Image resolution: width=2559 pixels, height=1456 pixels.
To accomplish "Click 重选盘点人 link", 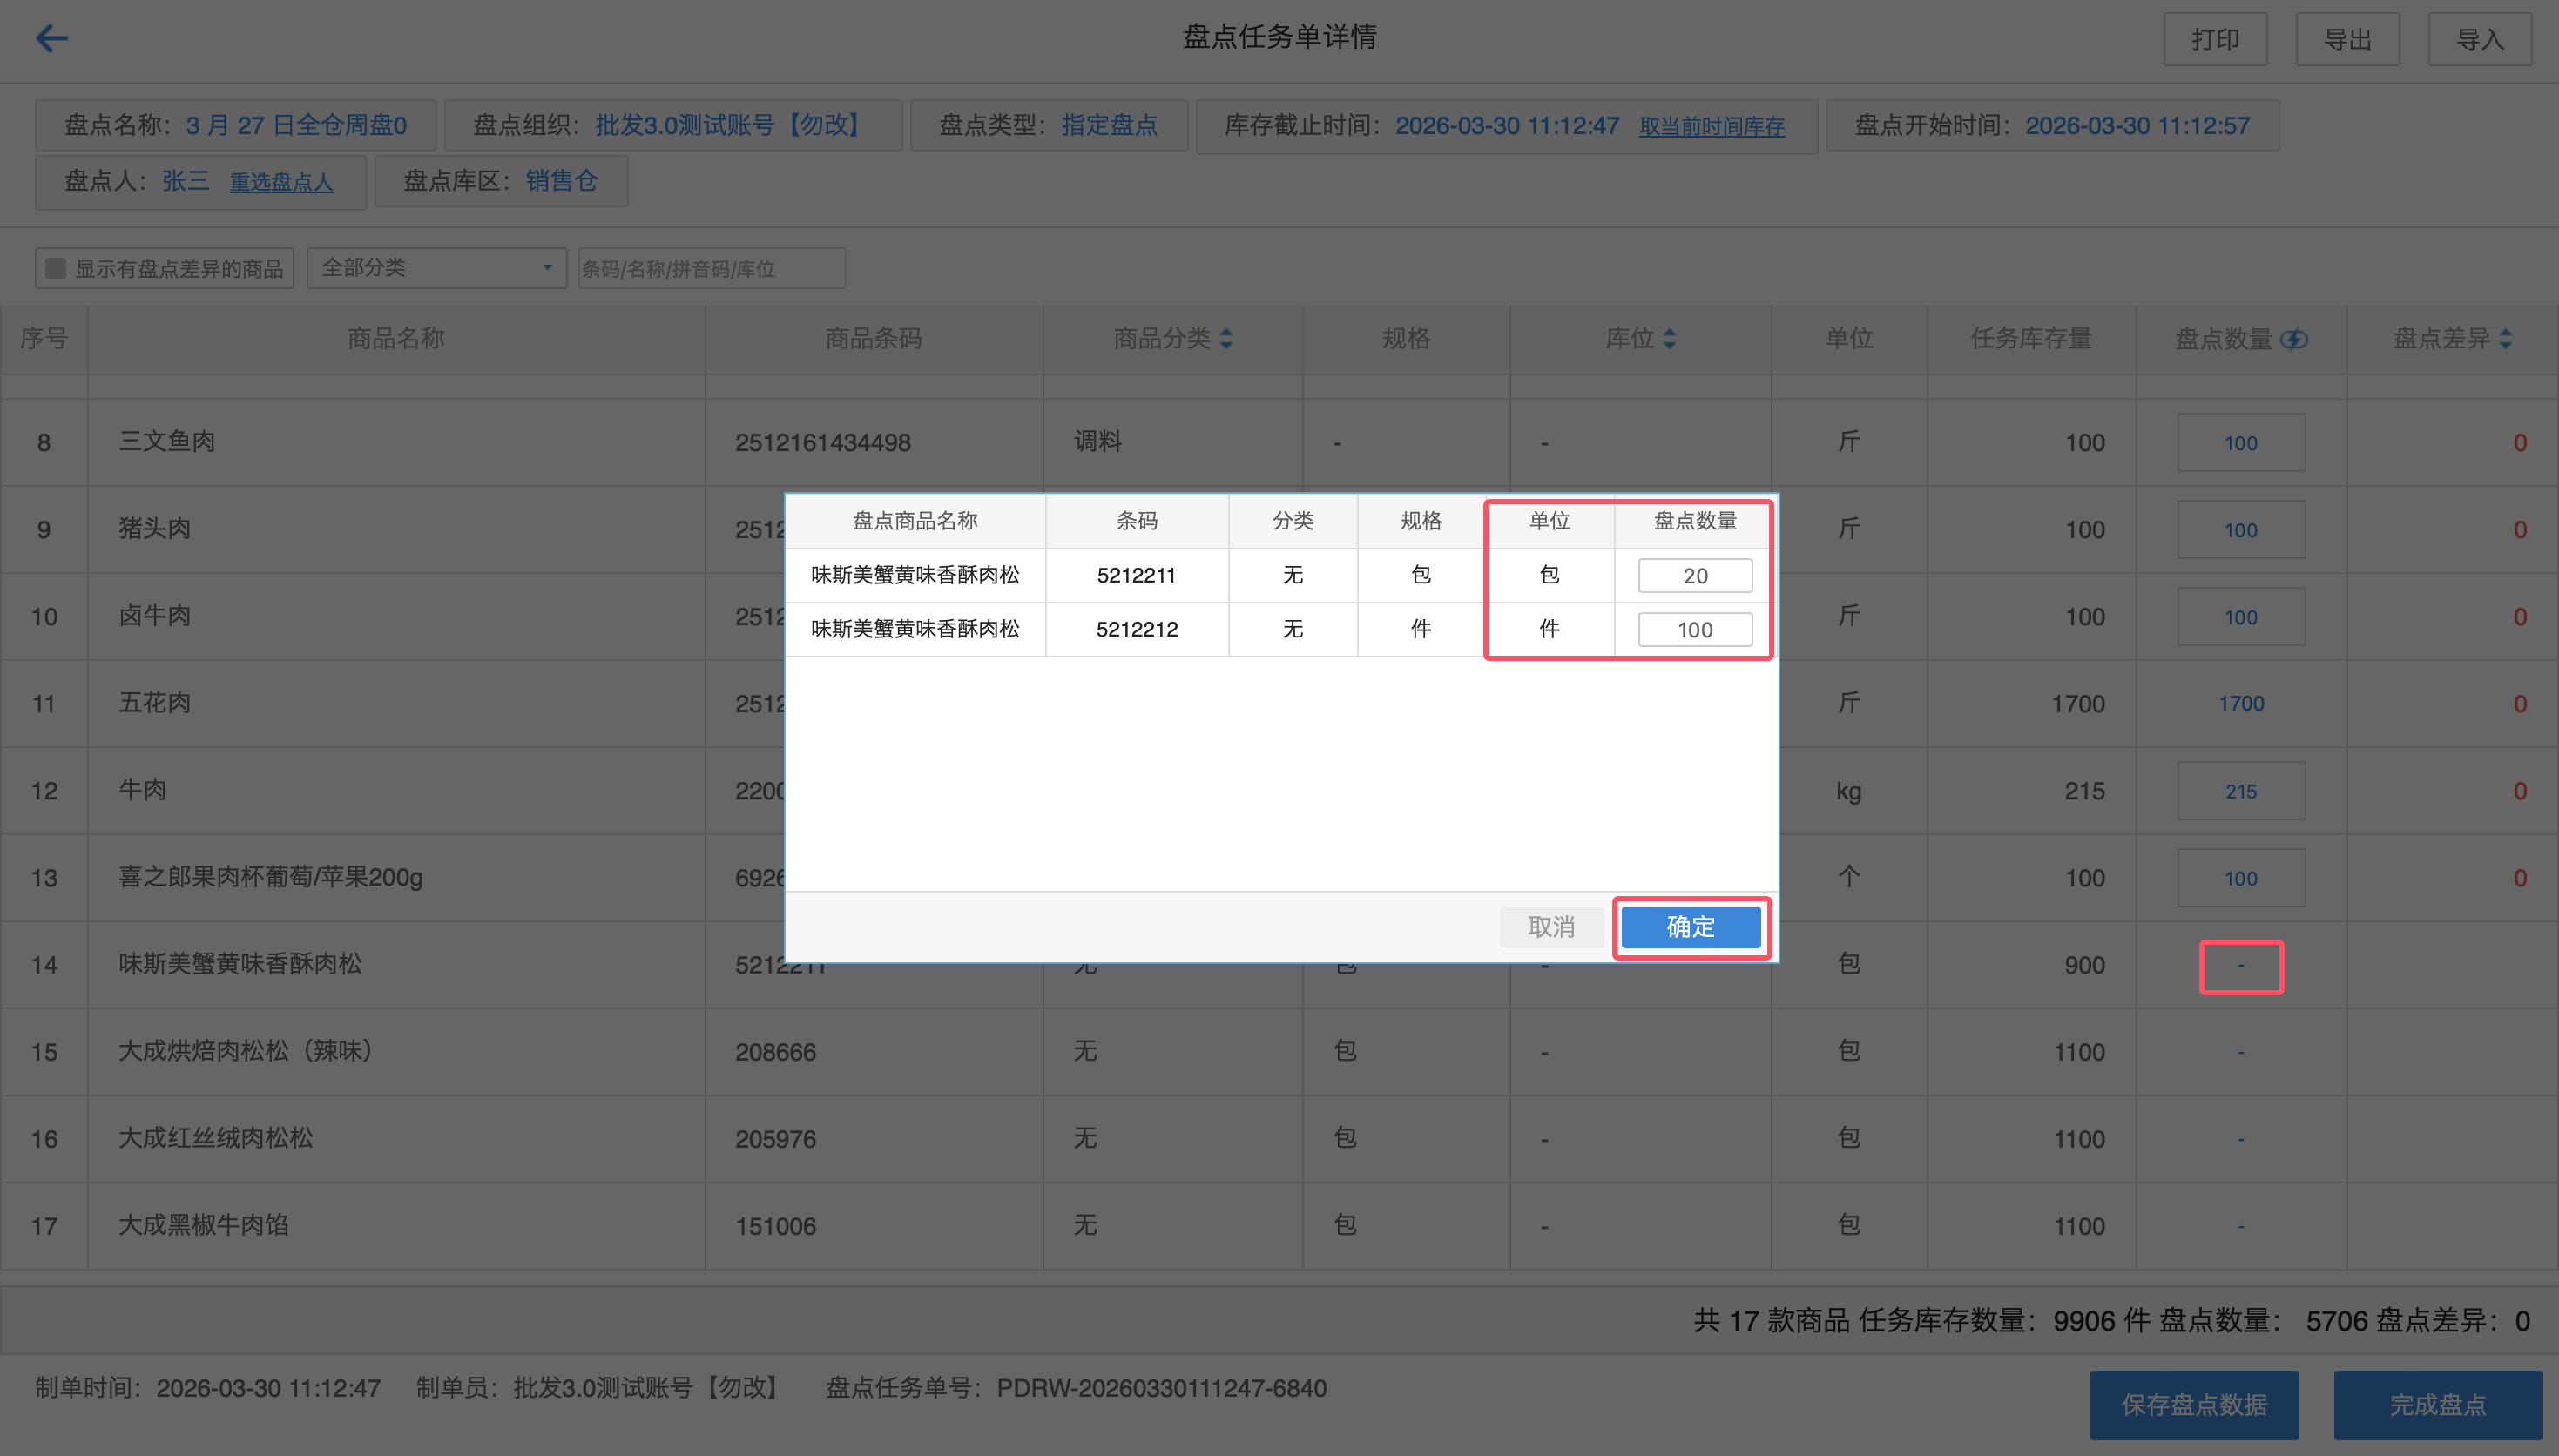I will (281, 182).
